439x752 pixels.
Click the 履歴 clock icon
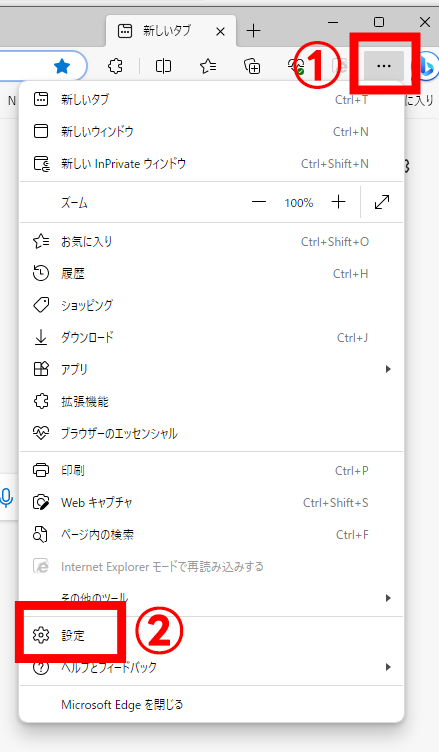41,273
